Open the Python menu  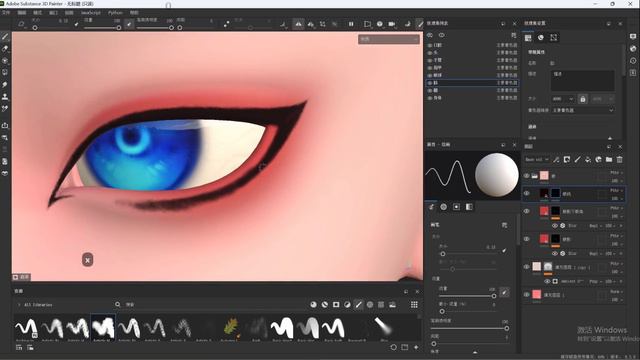[115, 13]
